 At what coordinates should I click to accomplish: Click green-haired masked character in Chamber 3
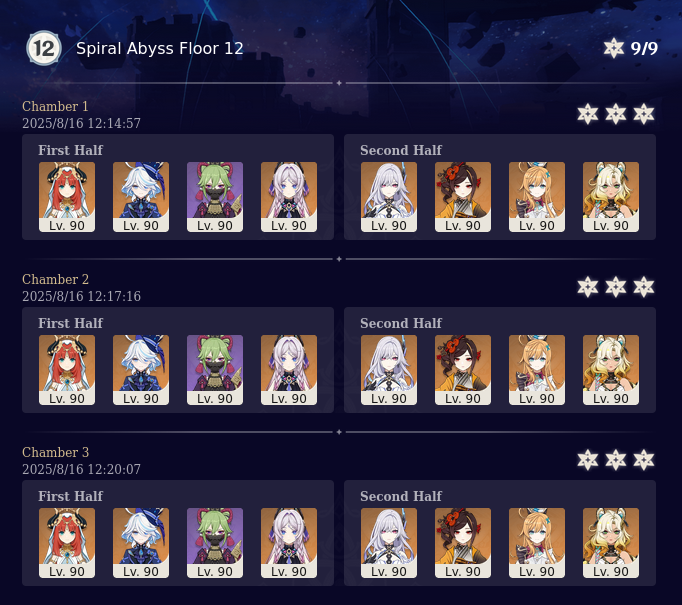pos(215,543)
